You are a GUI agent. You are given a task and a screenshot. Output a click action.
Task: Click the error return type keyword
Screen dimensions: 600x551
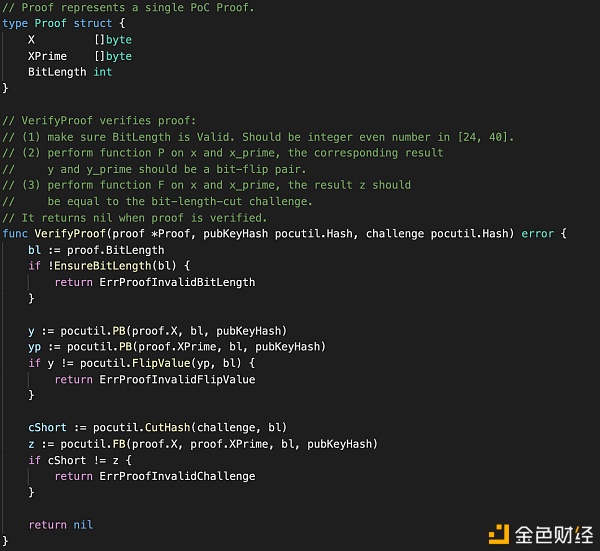[538, 233]
